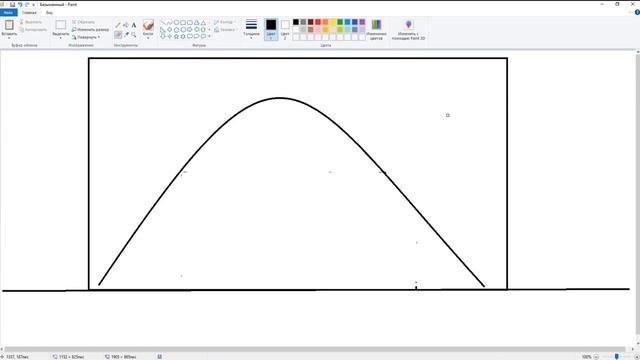Select the Color picker eyedropper tool
Image resolution: width=640 pixels, height=360 pixels.
[x=126, y=35]
